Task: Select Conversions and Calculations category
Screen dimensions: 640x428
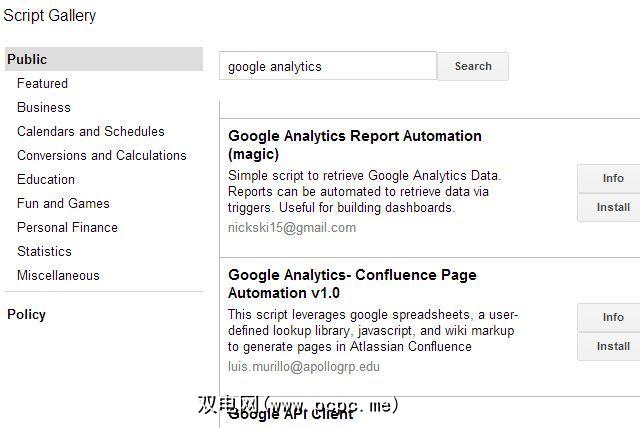Action: point(102,155)
